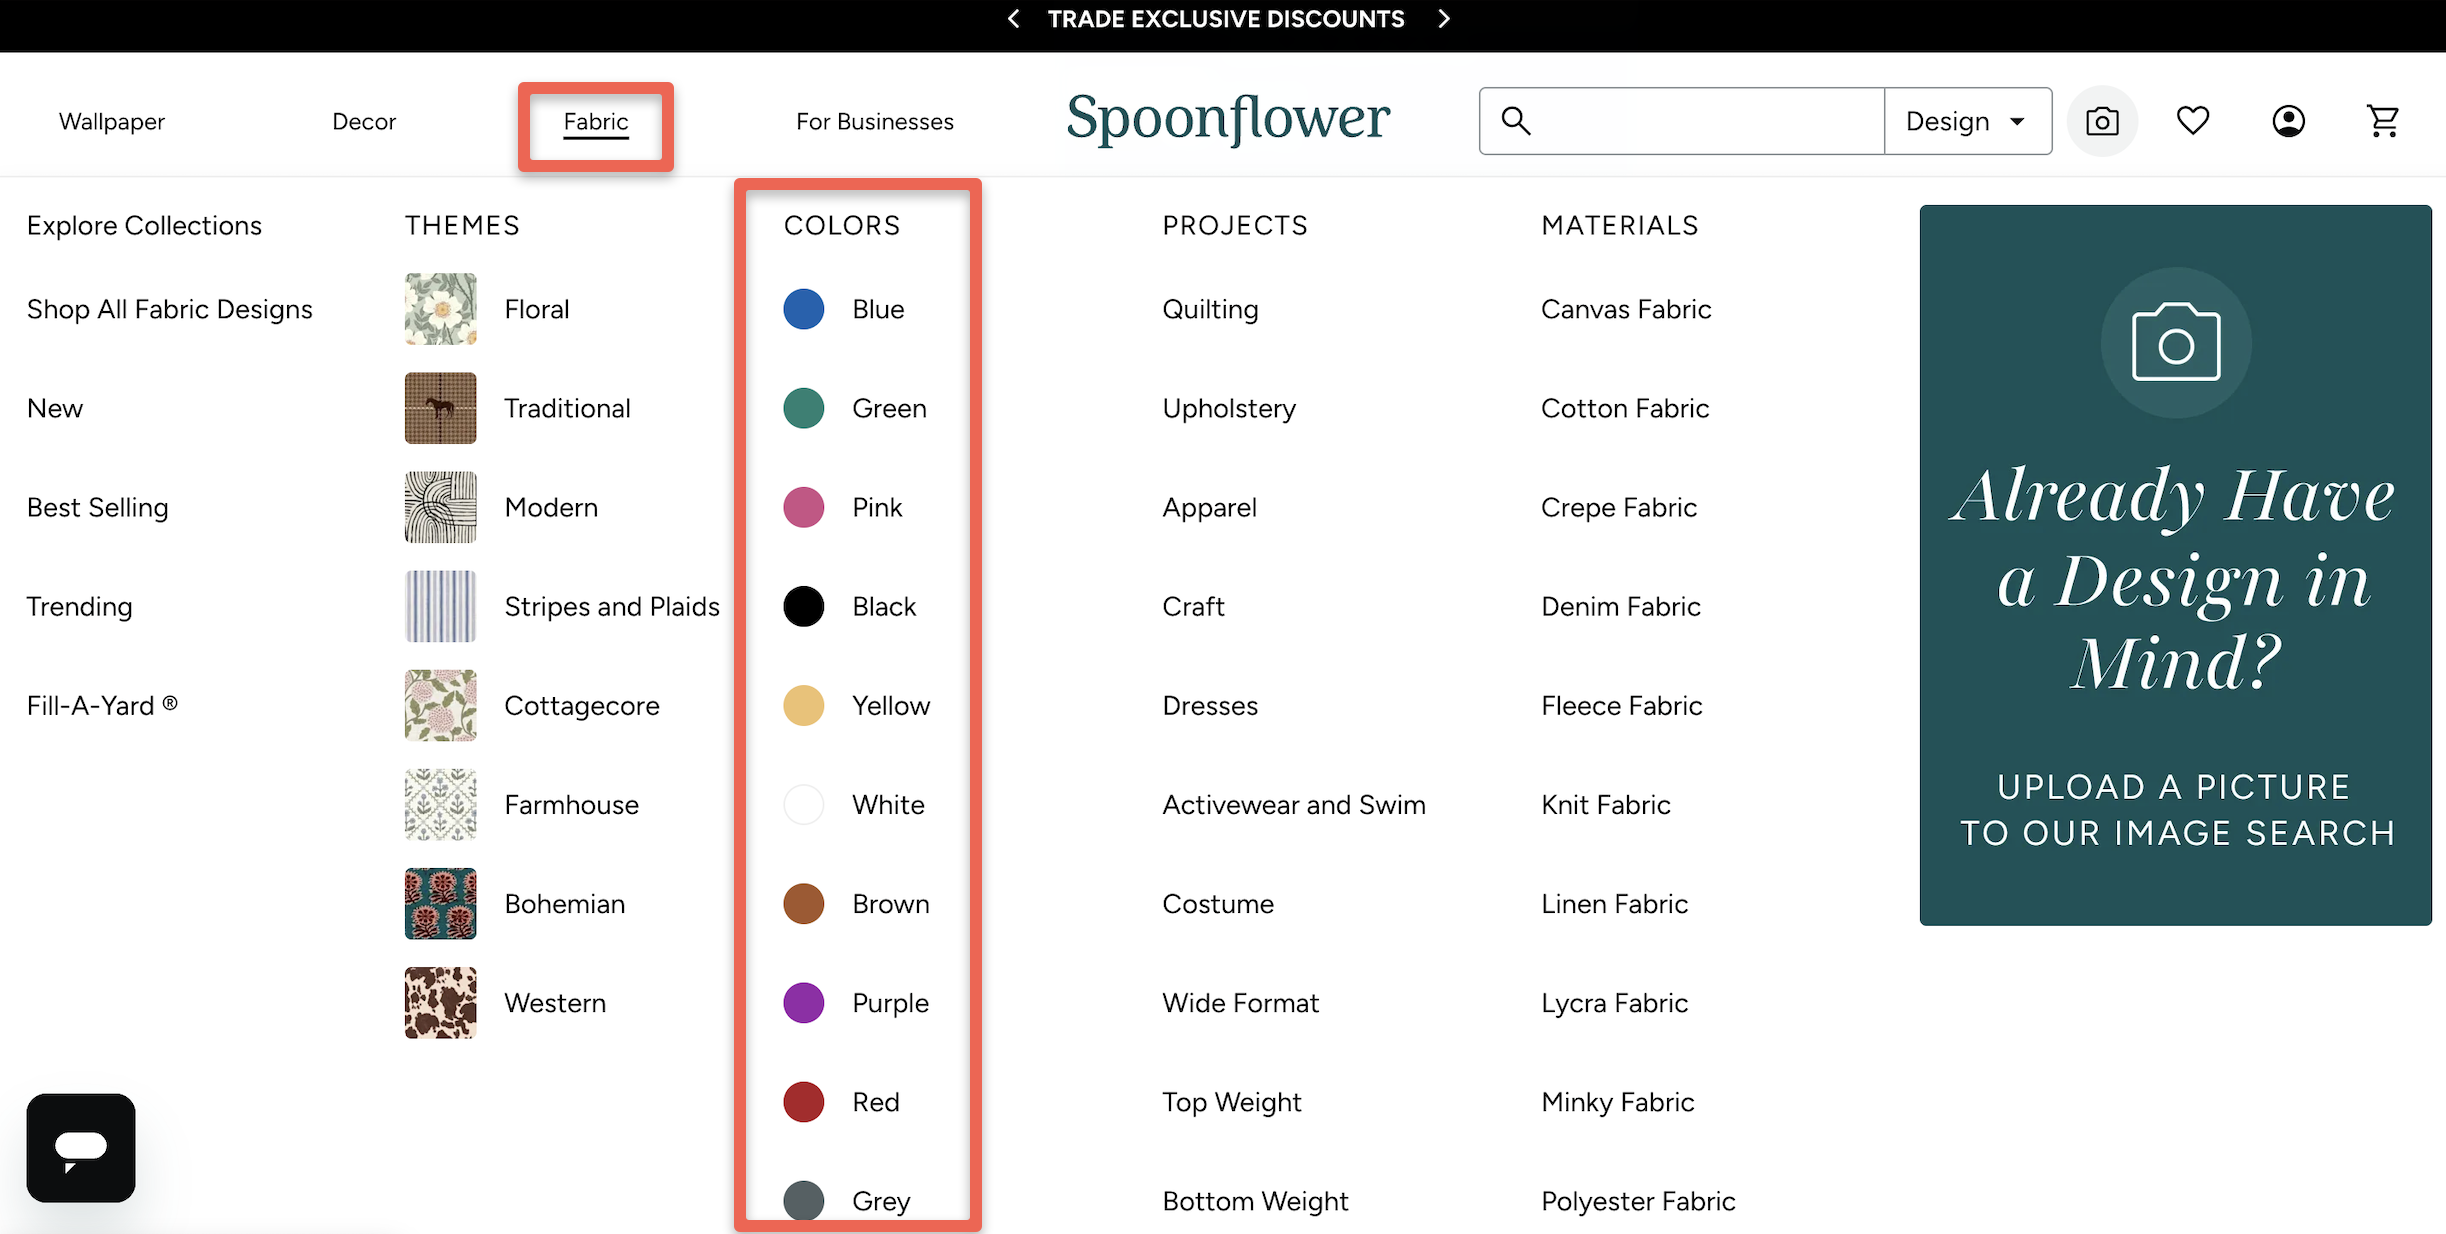Open the Decor menu

364,121
